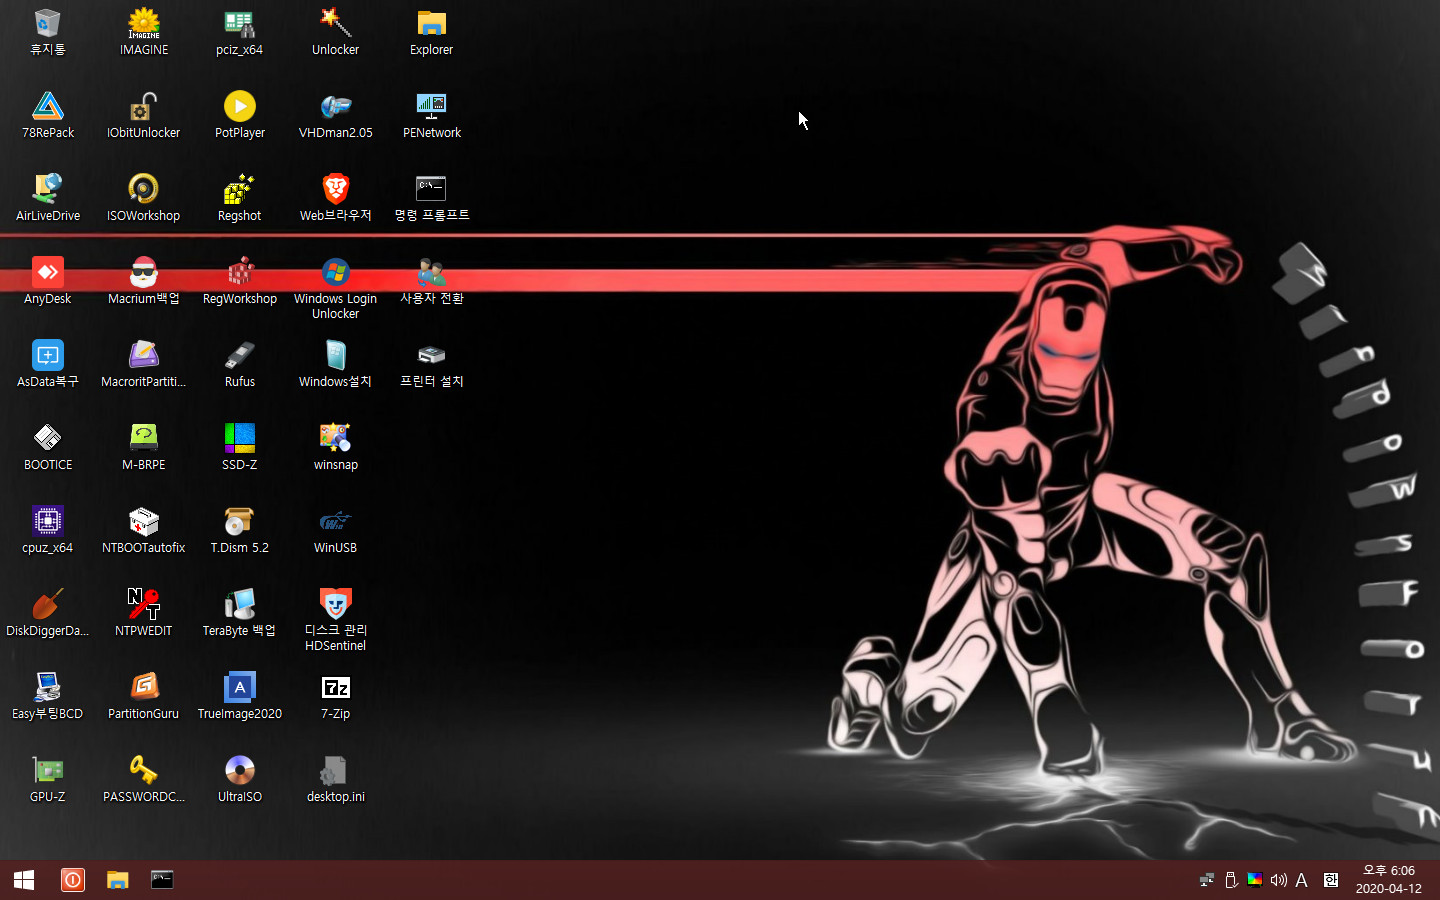The width and height of the screenshot is (1440, 900).
Task: Open the Regshot shortcut
Action: click(x=240, y=198)
